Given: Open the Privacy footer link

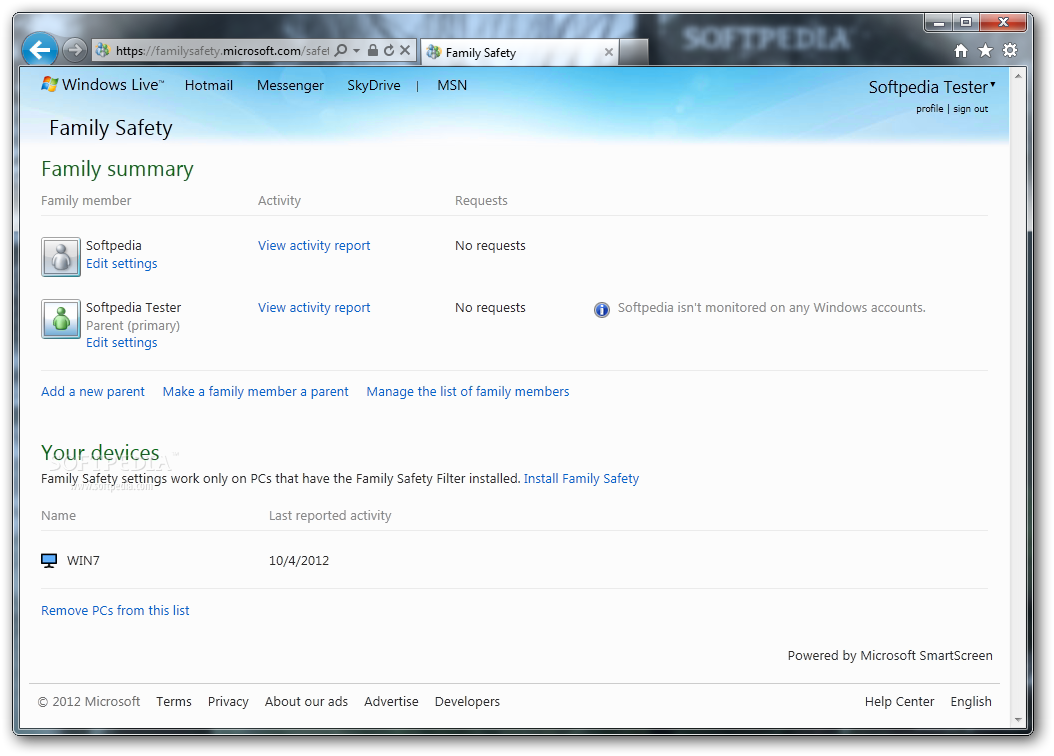Looking at the screenshot, I should click(x=228, y=701).
